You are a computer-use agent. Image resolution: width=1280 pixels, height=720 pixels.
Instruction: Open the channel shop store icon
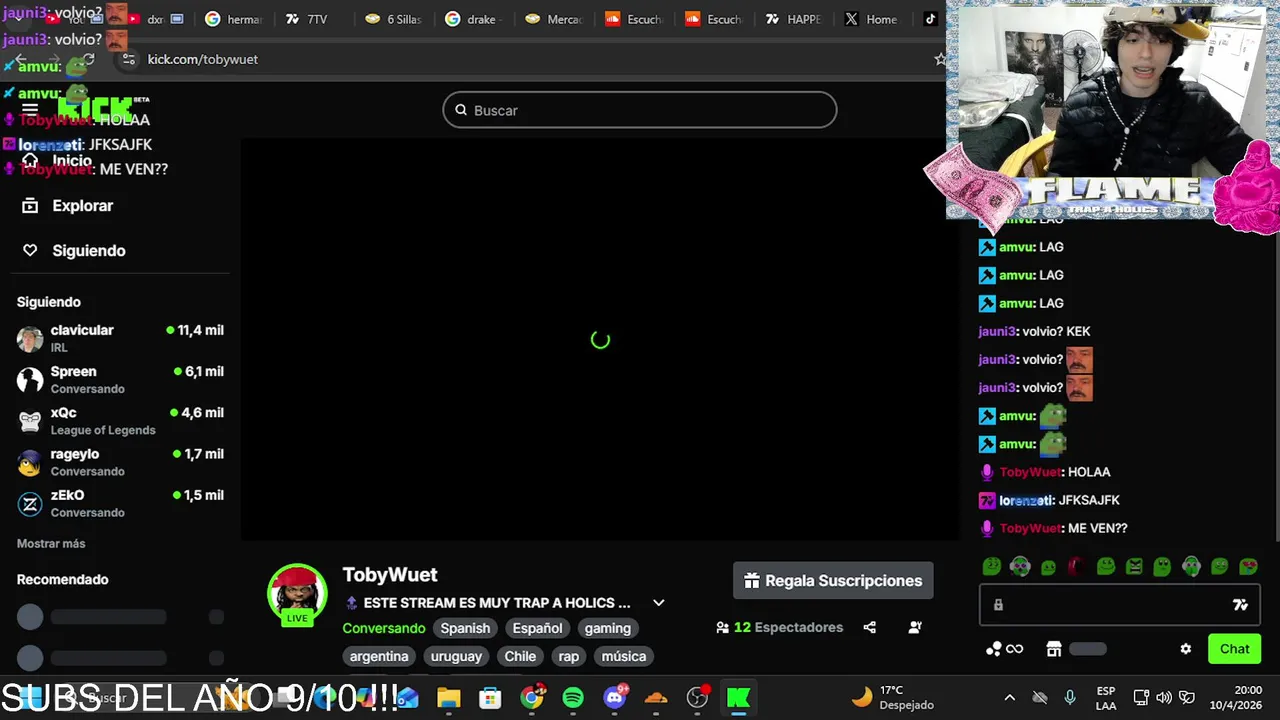(1053, 649)
